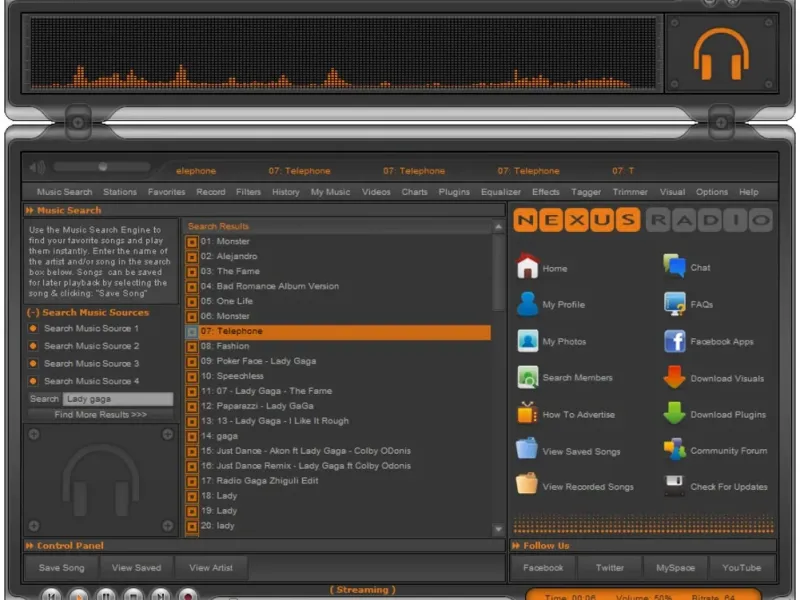800x600 pixels.
Task: Open the Stations menu item
Action: tap(120, 192)
